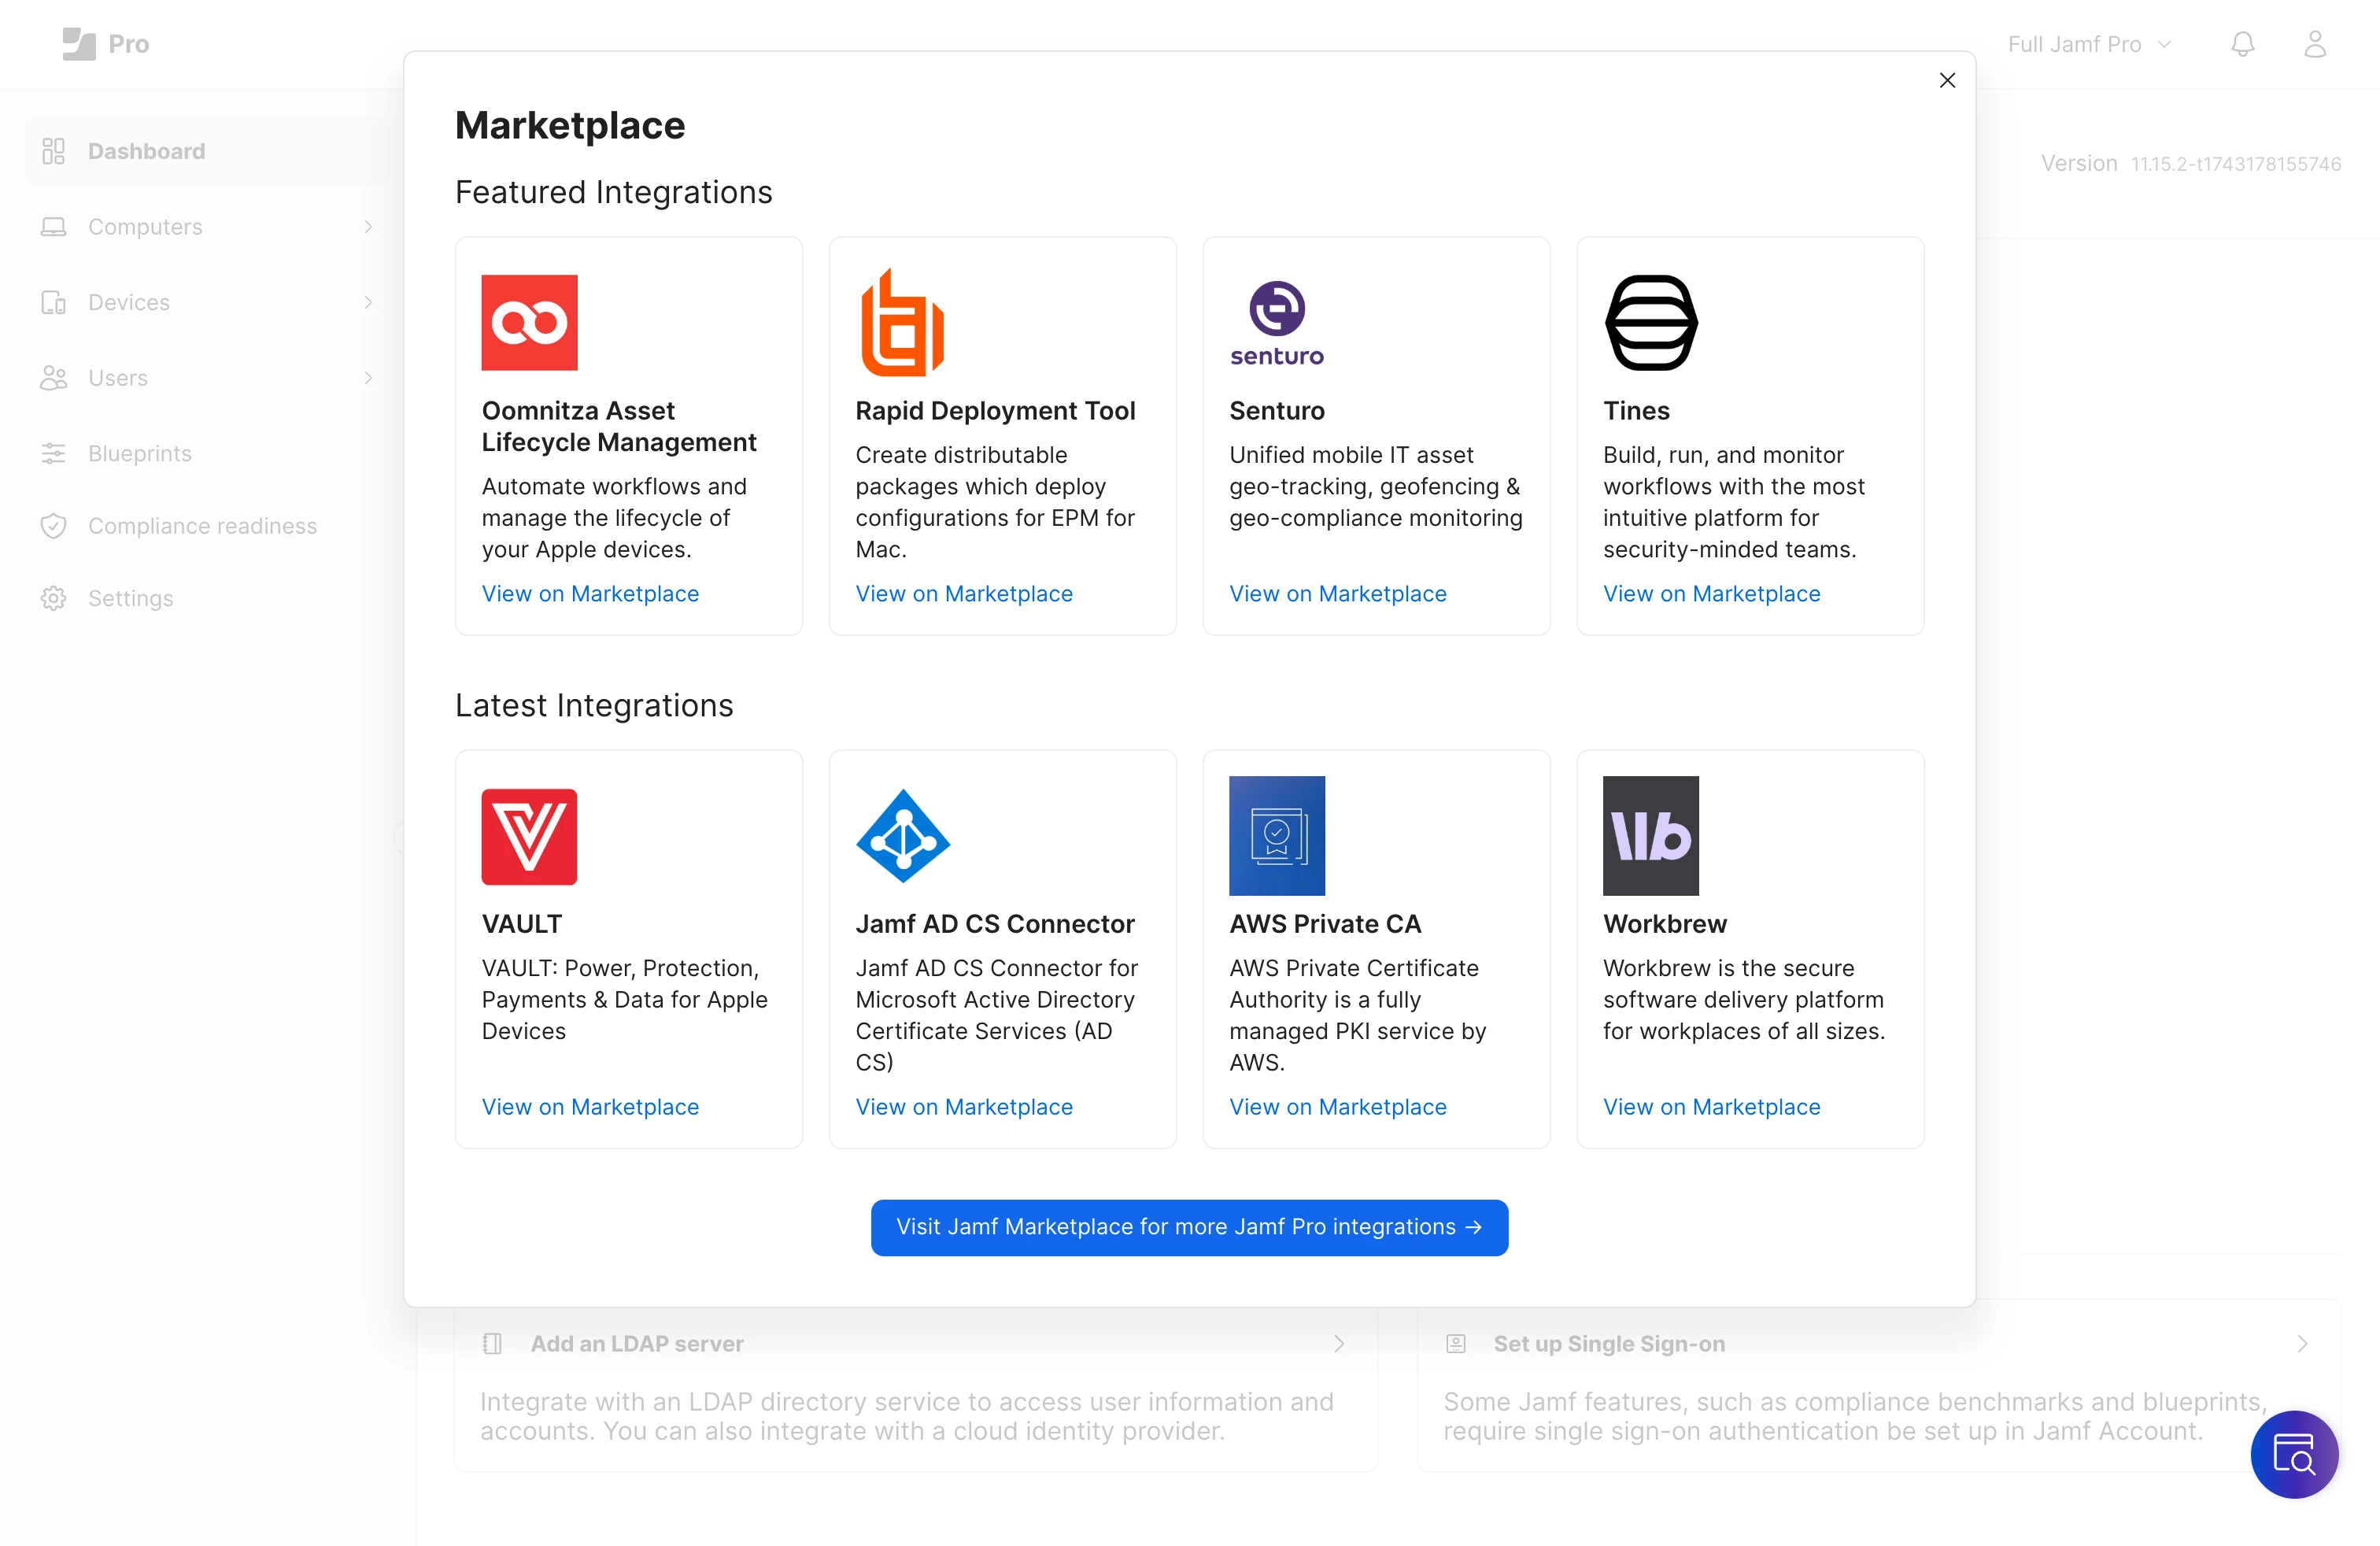
Task: Open the Full Jamf Pro dropdown
Action: (2088, 44)
